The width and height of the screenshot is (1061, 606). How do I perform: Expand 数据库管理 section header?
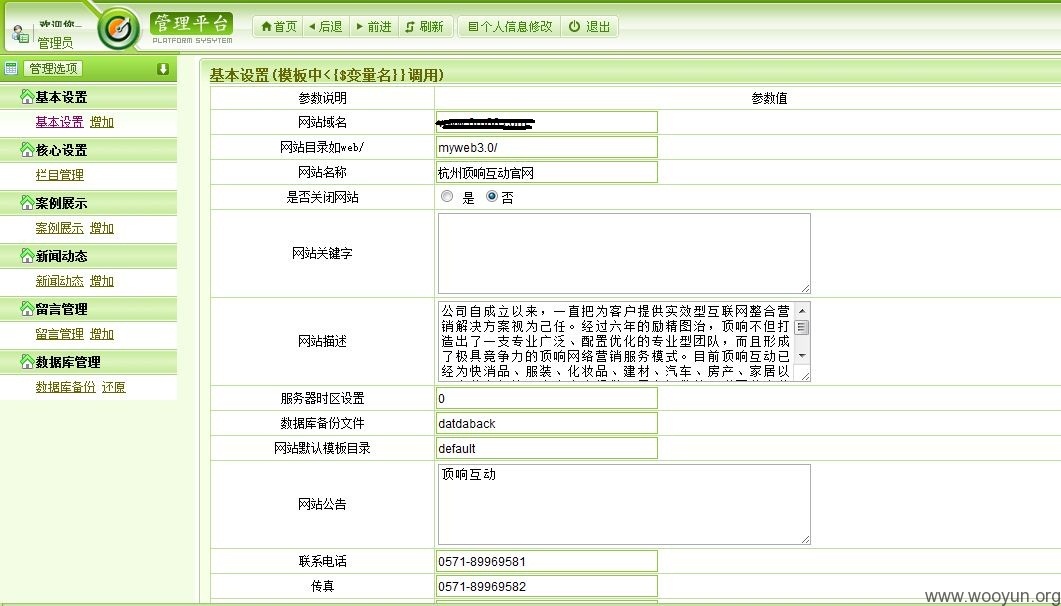click(89, 362)
